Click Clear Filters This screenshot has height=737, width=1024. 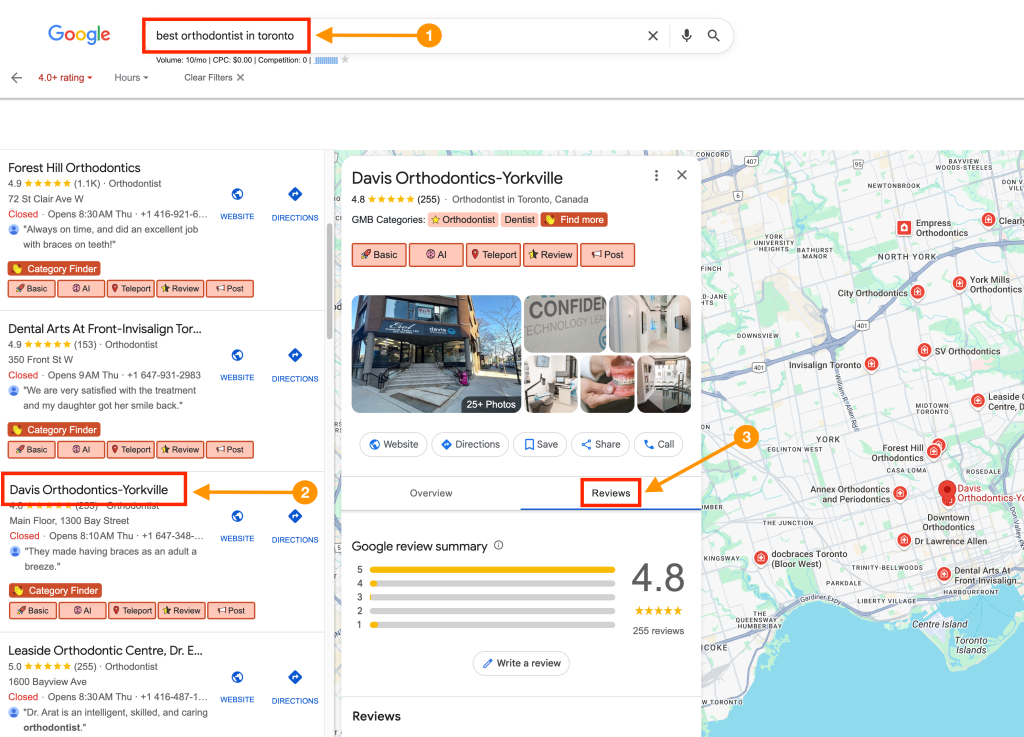(x=214, y=78)
